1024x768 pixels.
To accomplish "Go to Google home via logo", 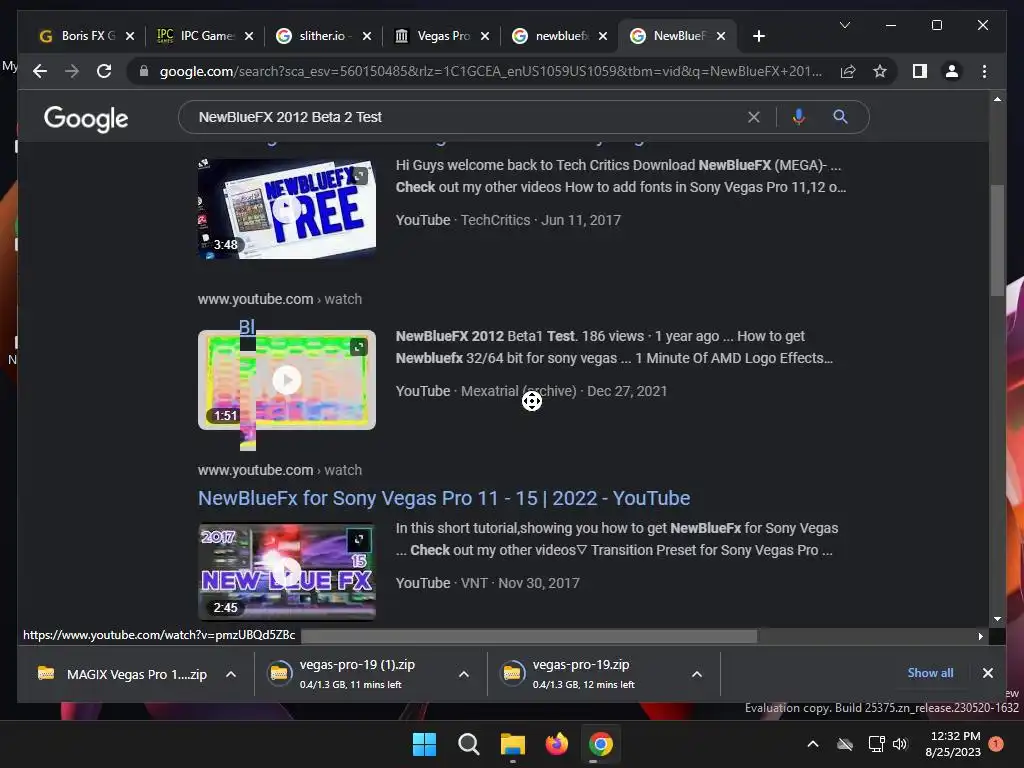I will point(86,119).
